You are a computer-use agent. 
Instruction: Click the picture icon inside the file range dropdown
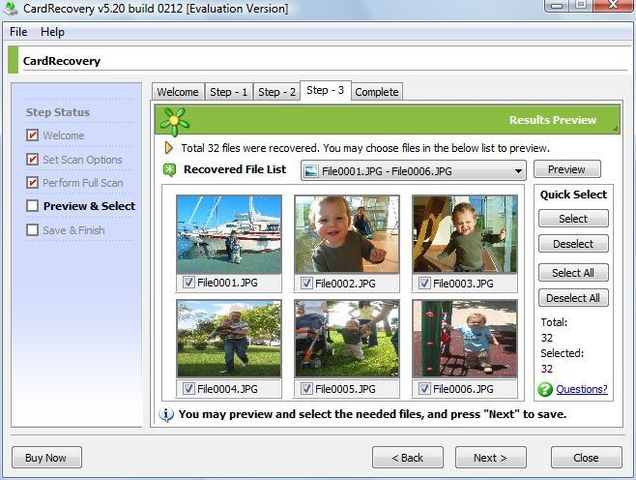coord(311,171)
